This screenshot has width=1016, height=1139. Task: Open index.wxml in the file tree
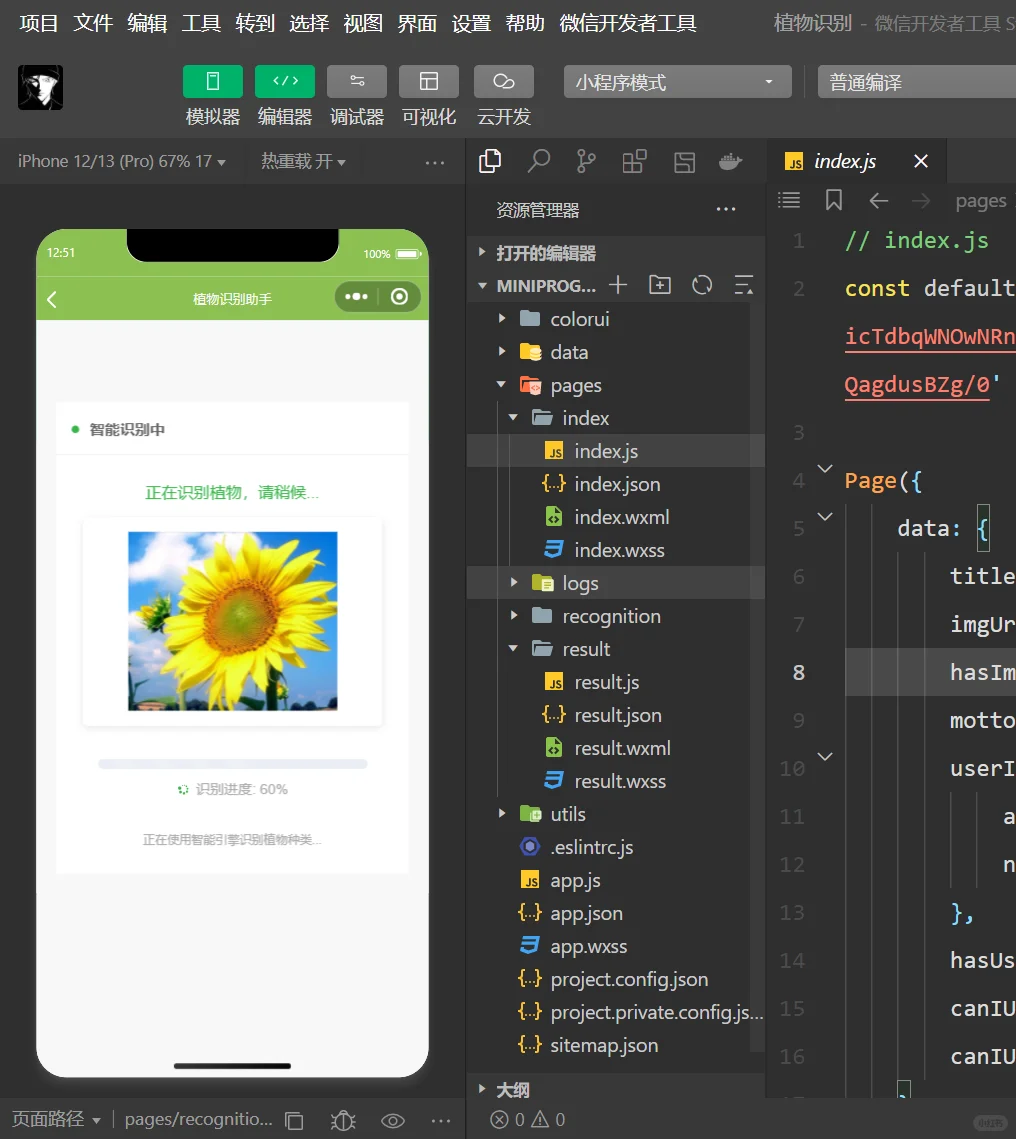pos(616,517)
